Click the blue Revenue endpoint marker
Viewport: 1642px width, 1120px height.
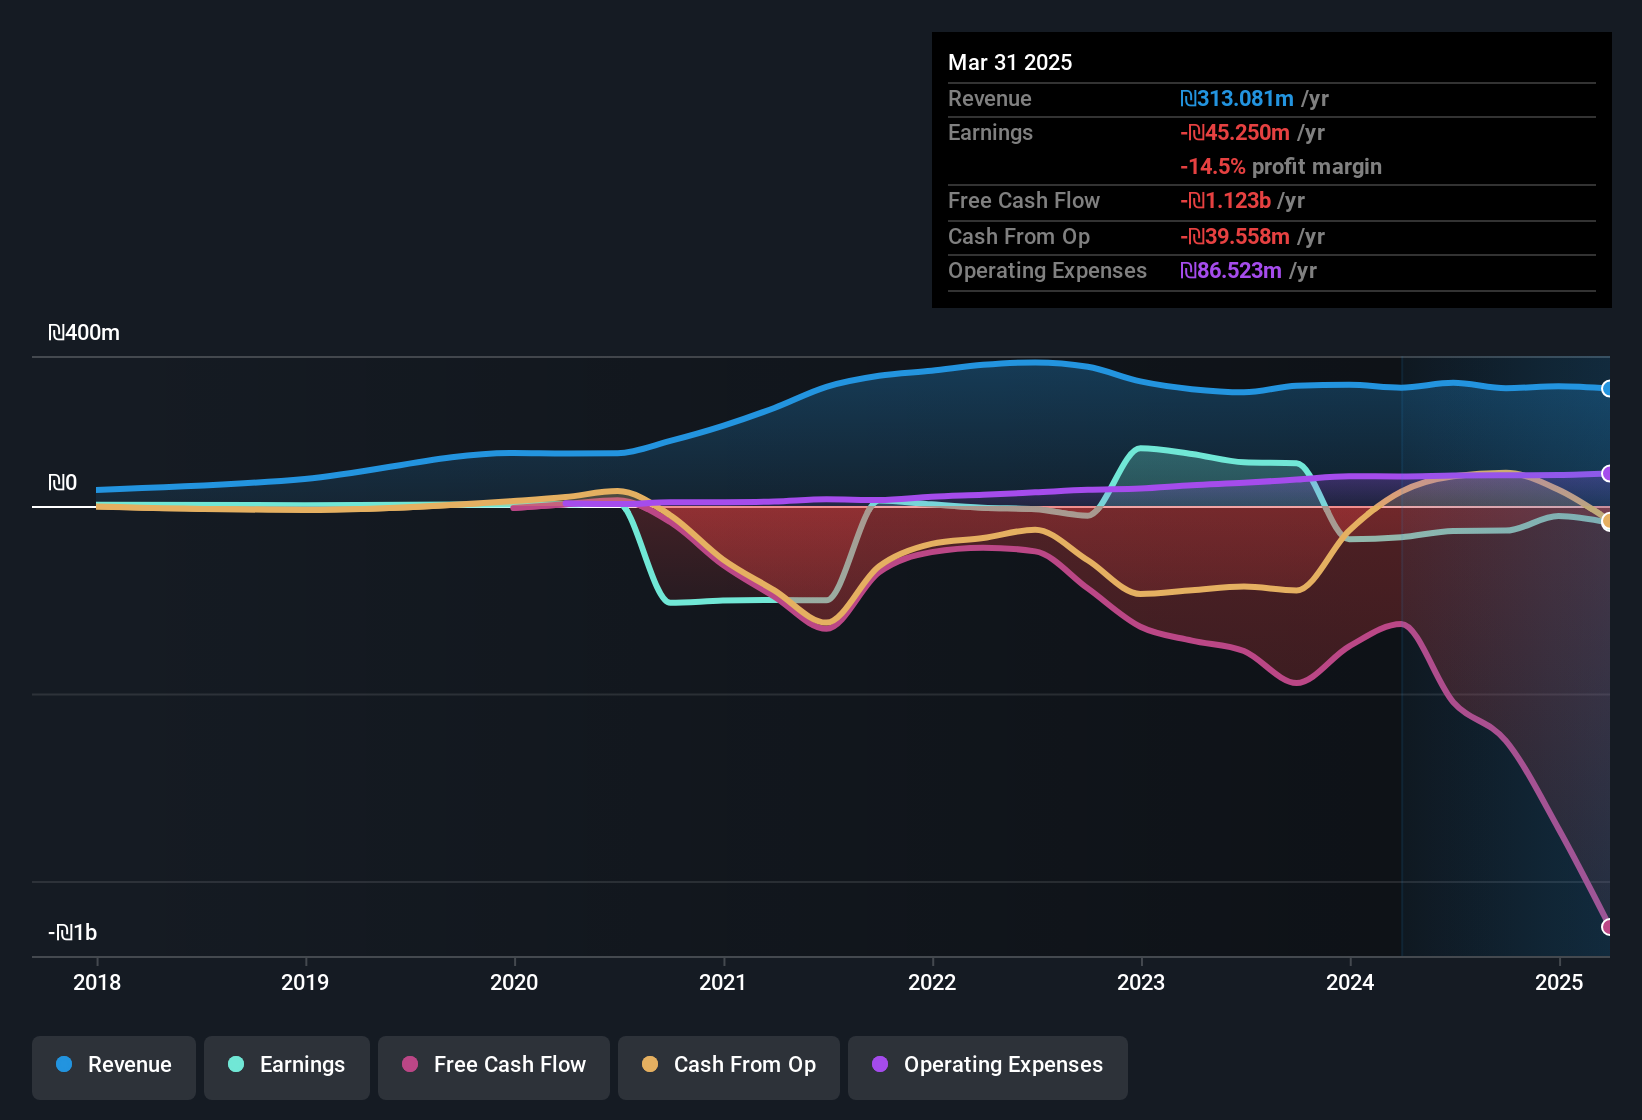pos(1607,389)
